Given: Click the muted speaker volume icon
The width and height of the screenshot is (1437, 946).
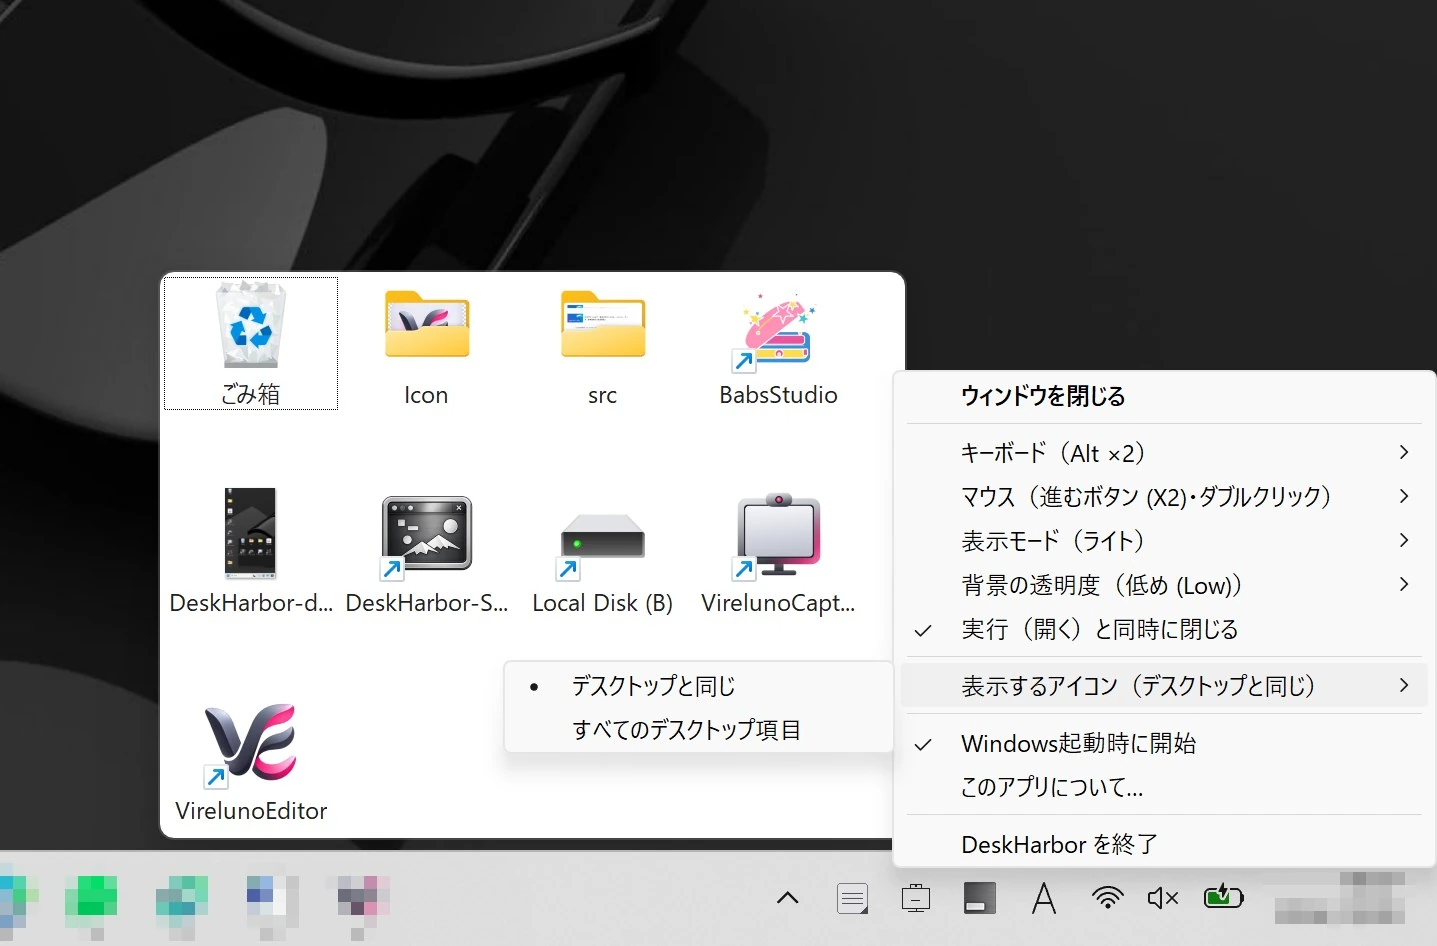Looking at the screenshot, I should tap(1163, 898).
